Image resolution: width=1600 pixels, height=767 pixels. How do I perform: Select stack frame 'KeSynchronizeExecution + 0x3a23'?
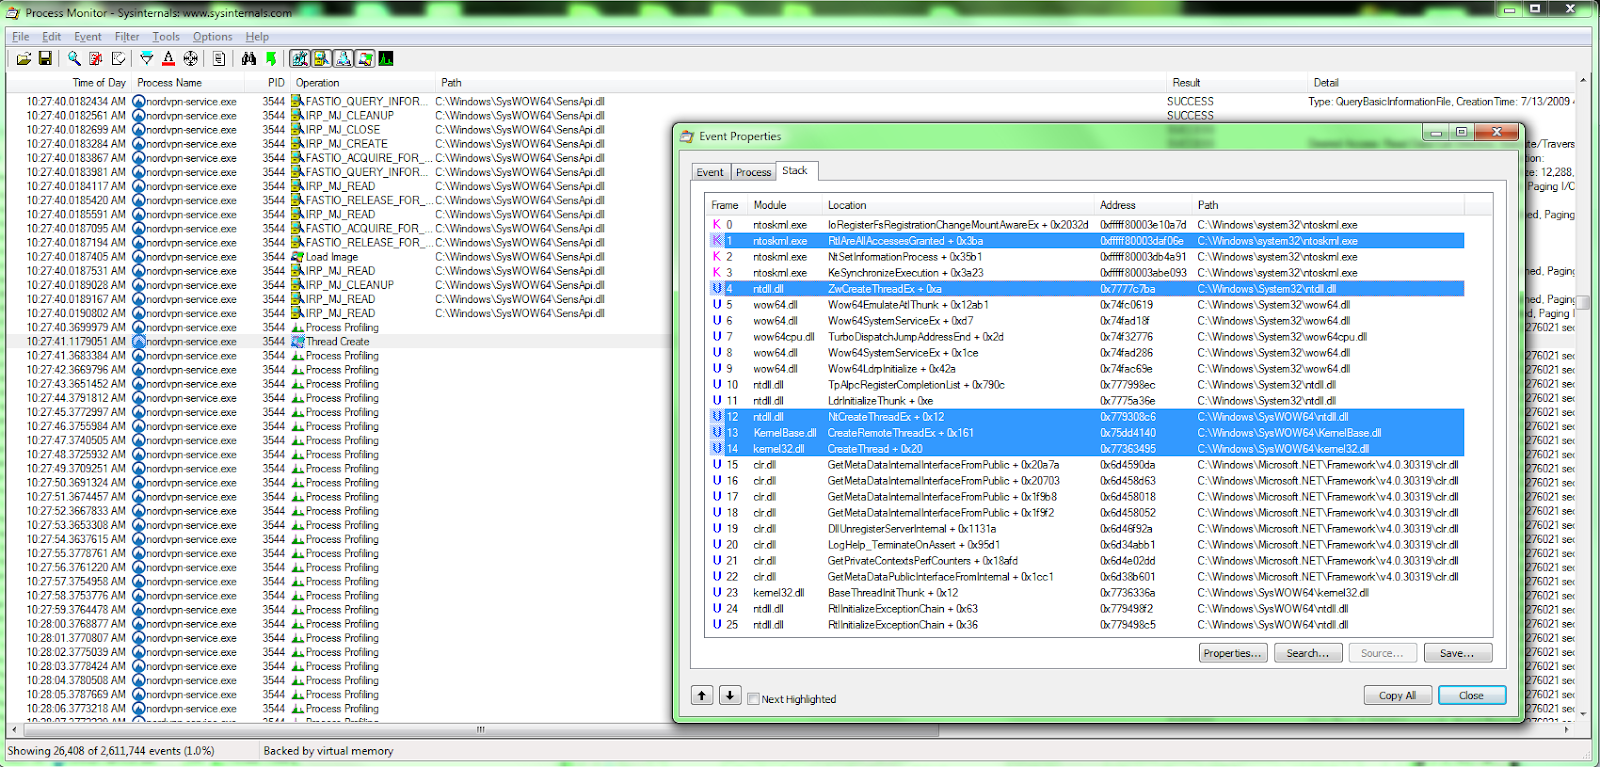click(1086, 273)
